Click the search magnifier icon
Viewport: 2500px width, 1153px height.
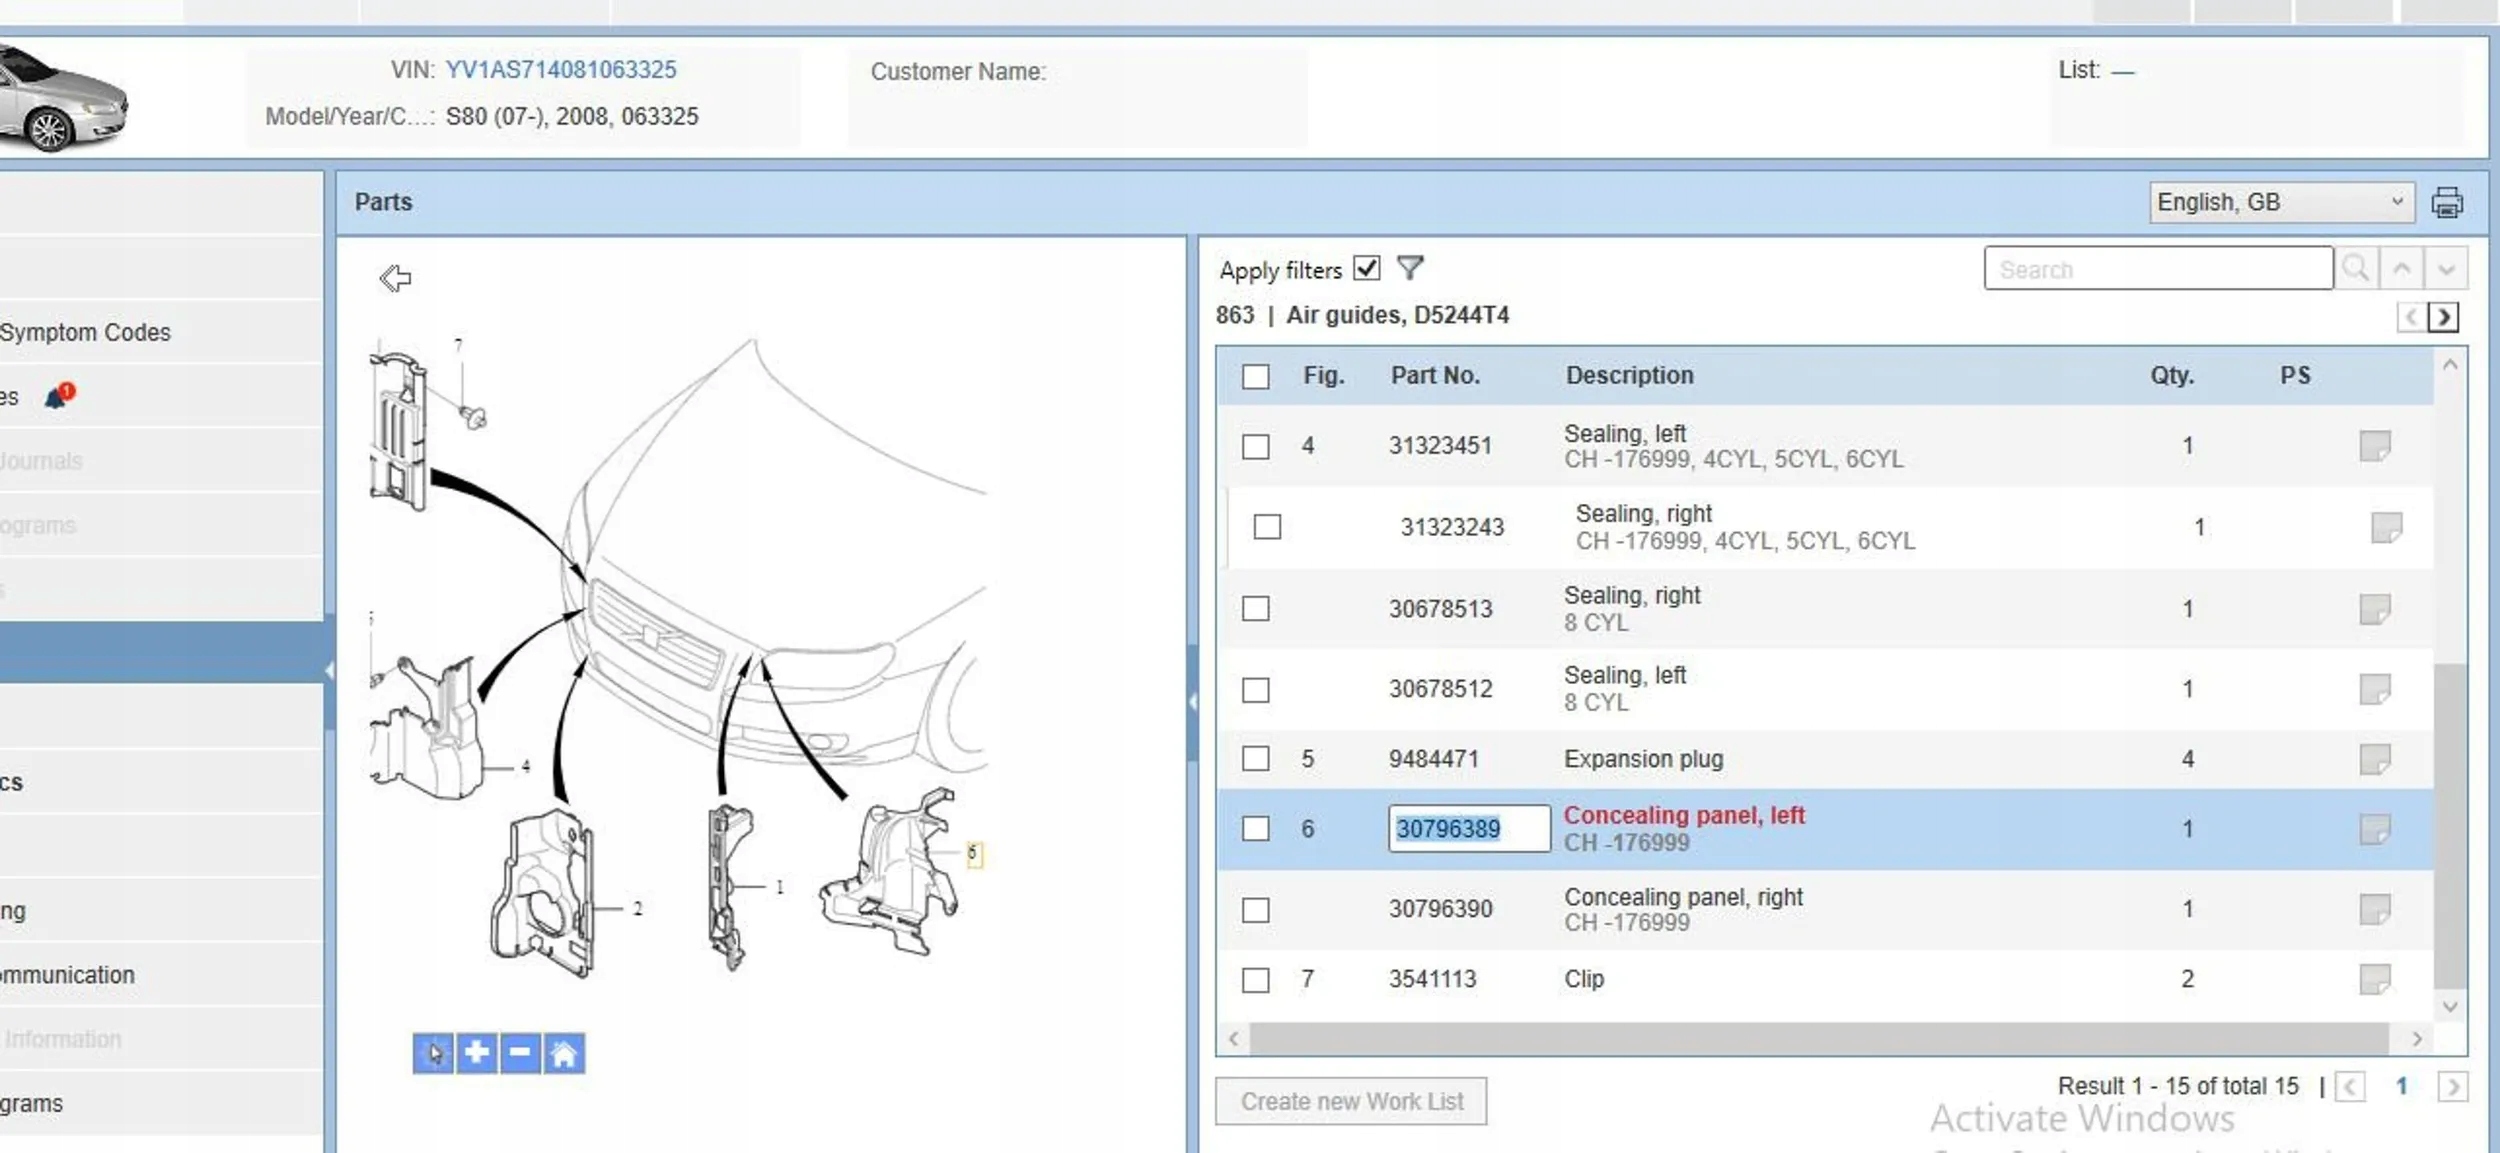tap(2356, 269)
